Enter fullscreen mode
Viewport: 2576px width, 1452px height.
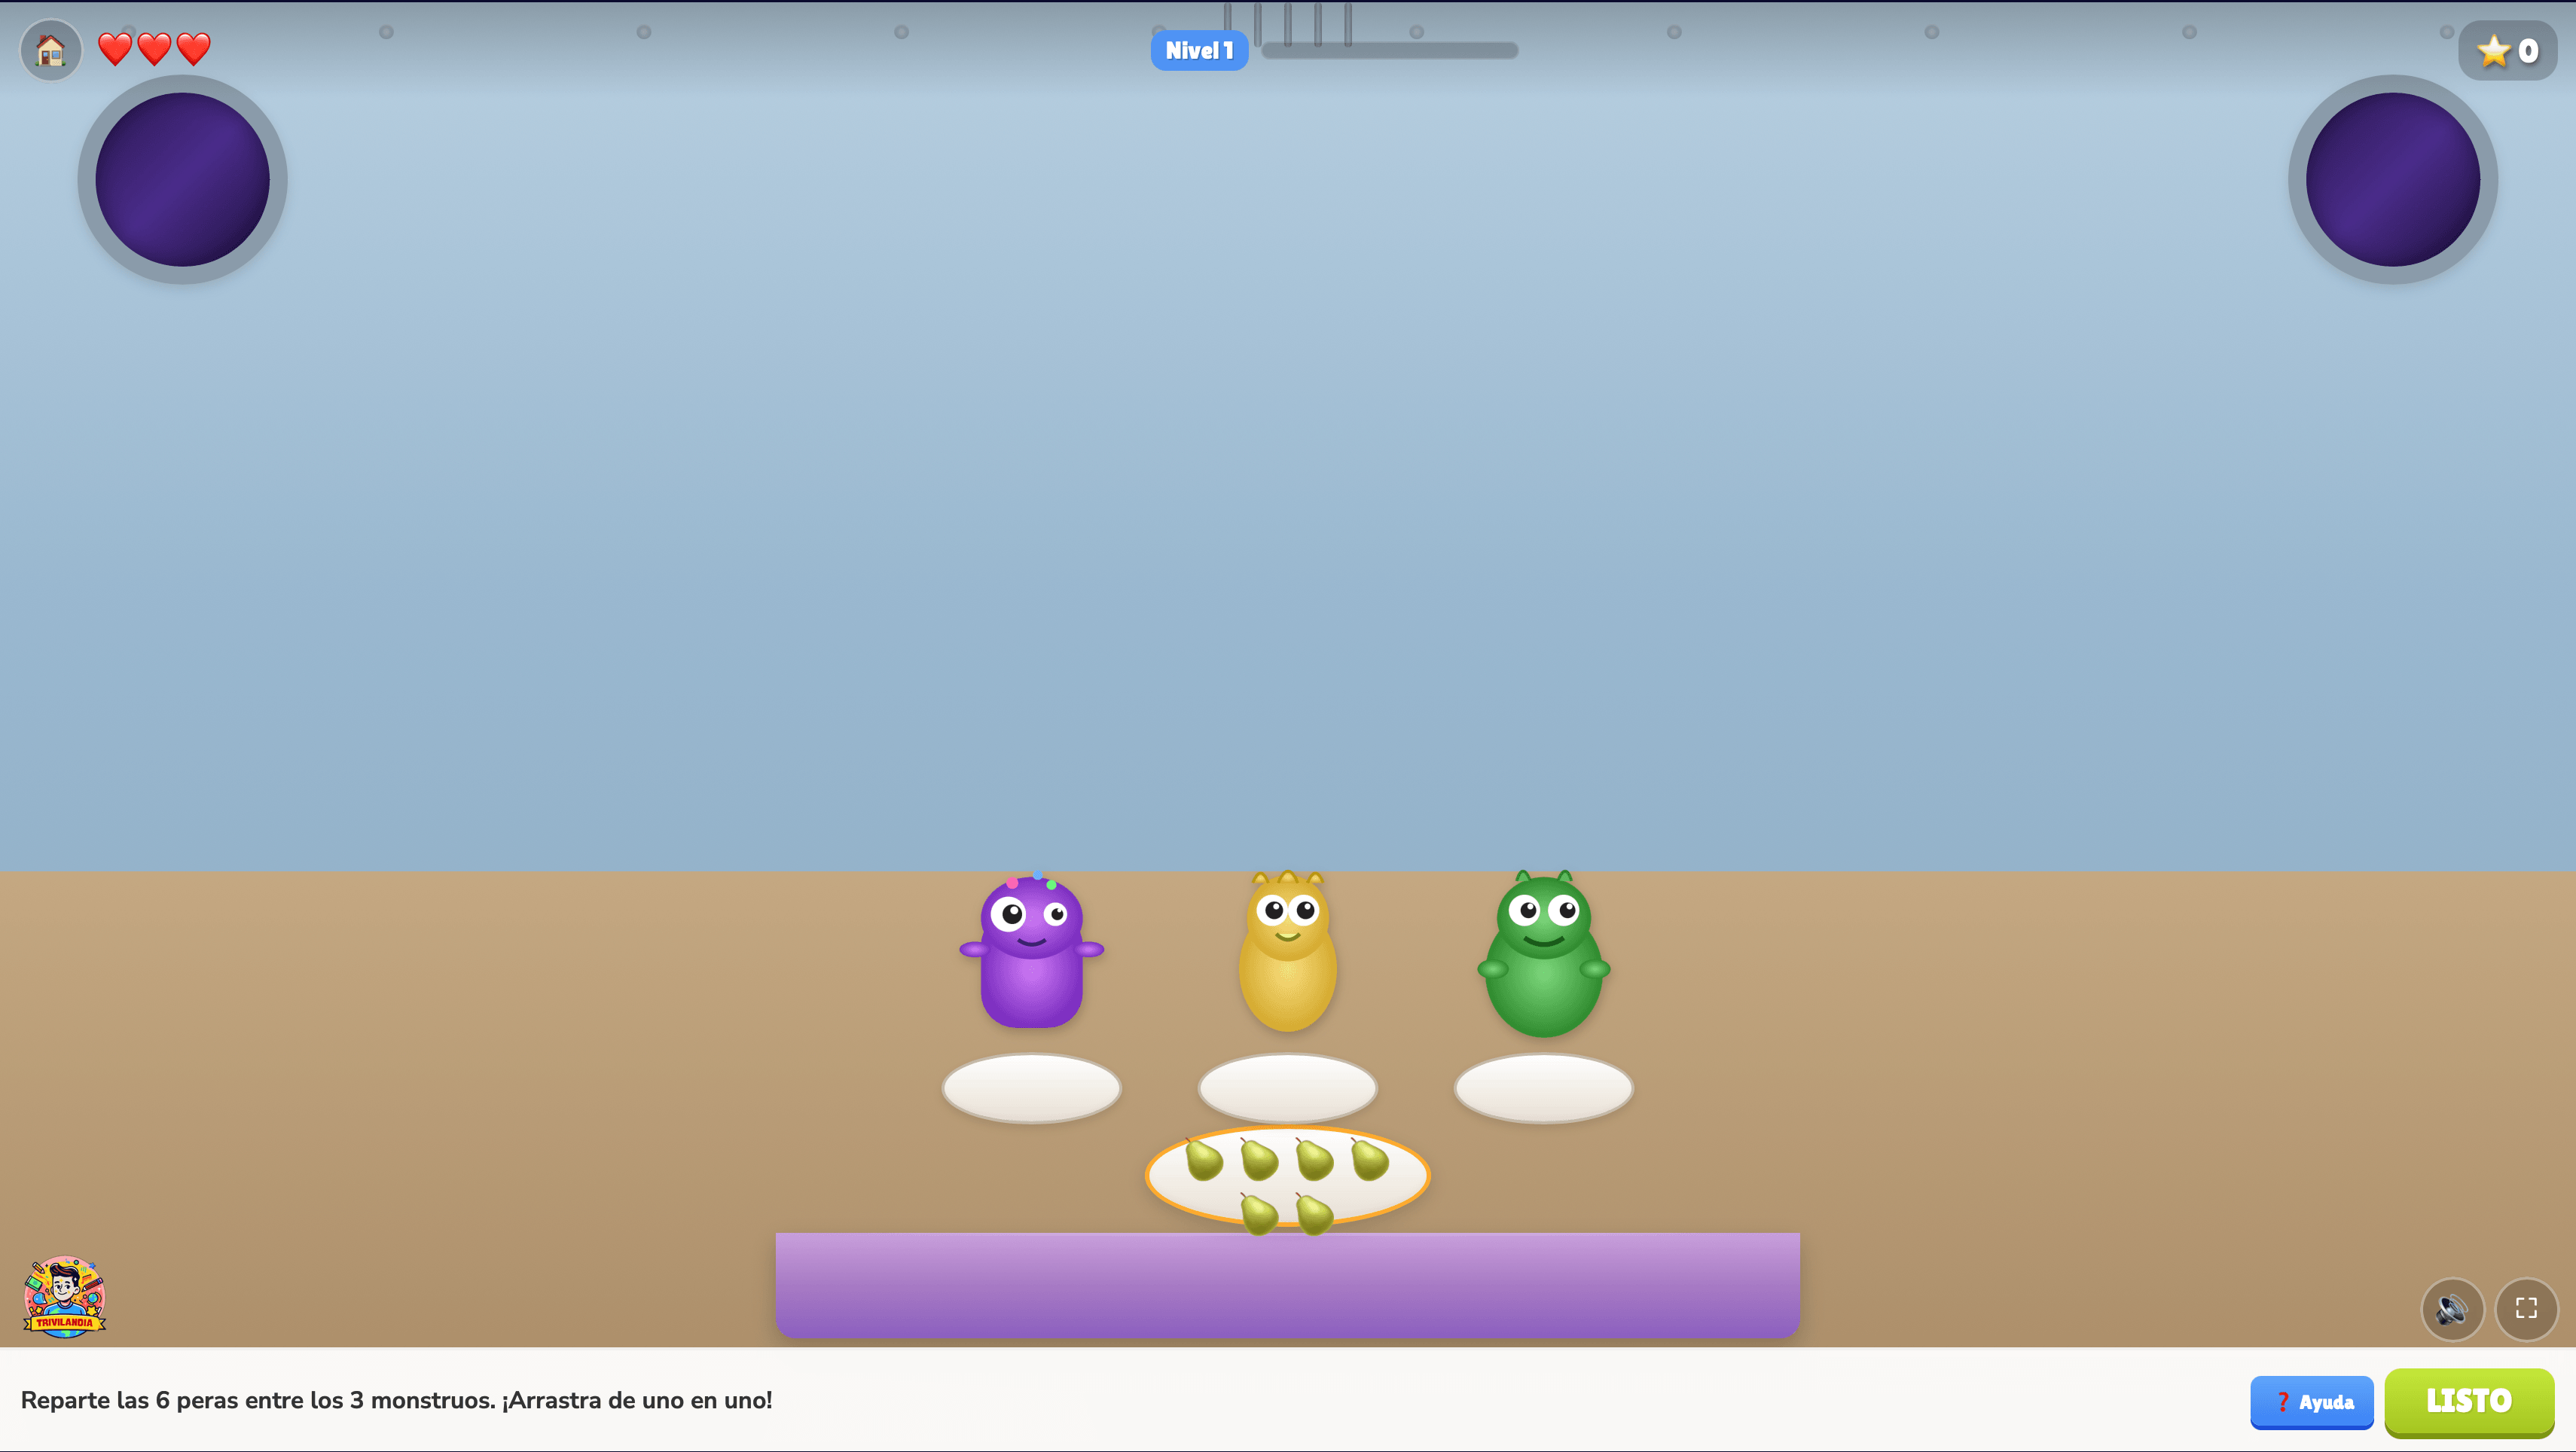[2526, 1309]
